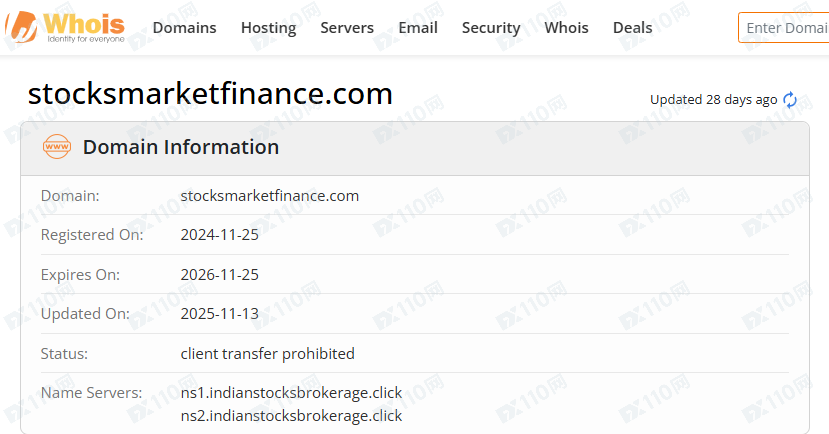Image resolution: width=829 pixels, height=434 pixels.
Task: Click the refresh update icon
Action: click(790, 100)
